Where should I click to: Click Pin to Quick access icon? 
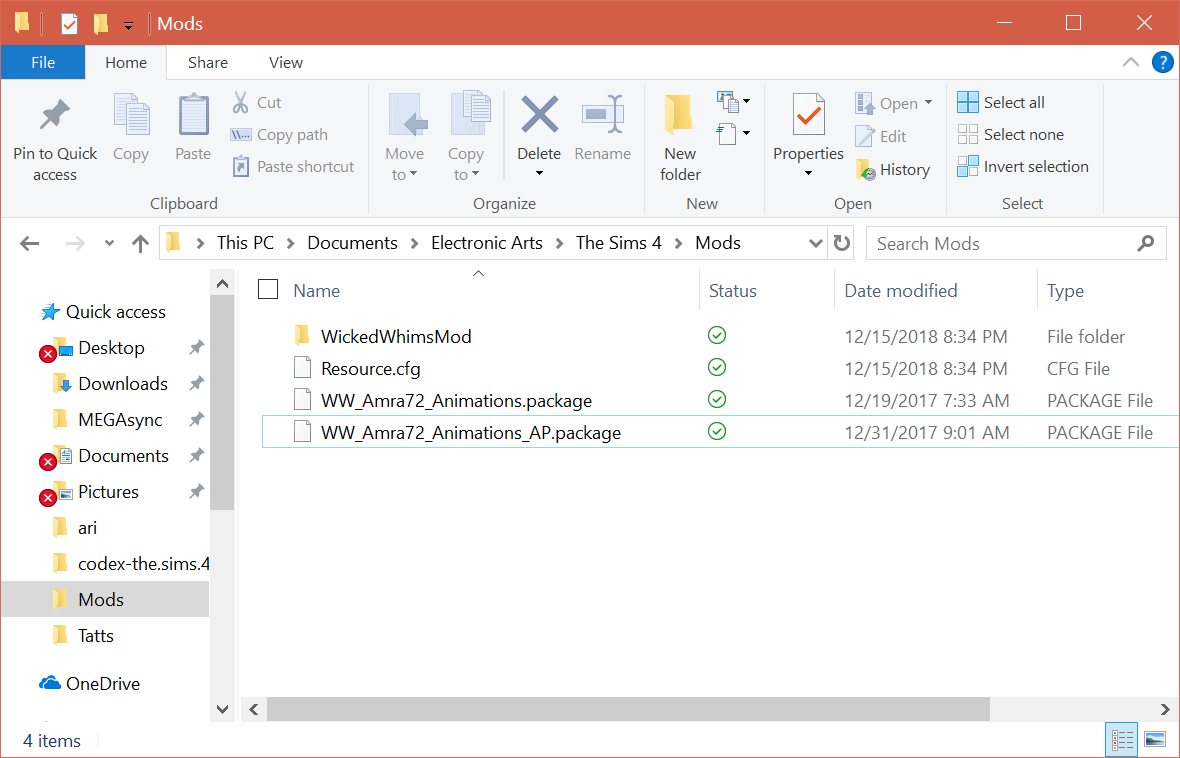(x=55, y=115)
